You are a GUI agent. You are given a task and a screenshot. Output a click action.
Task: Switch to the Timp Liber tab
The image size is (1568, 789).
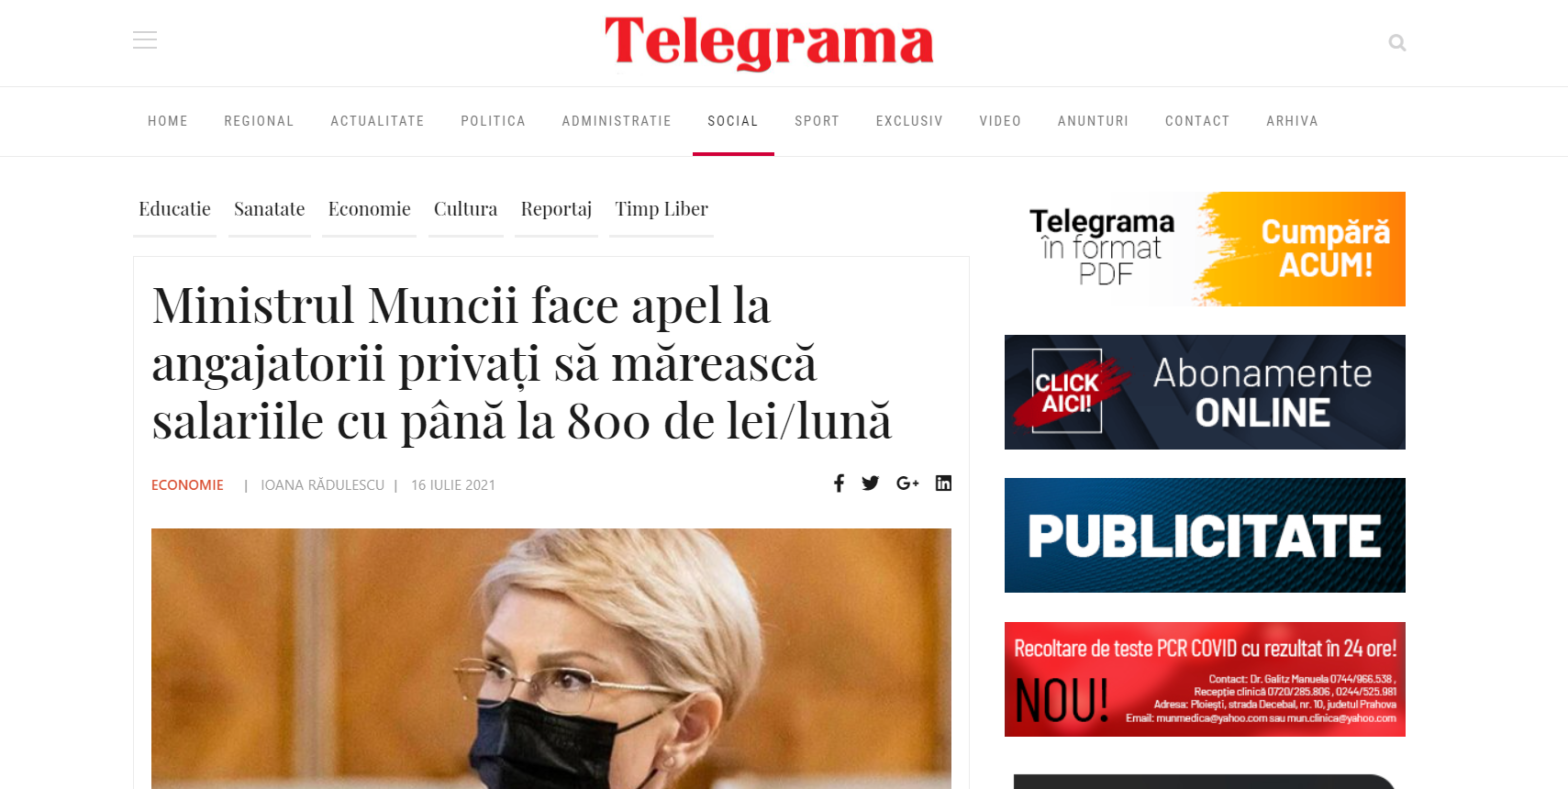661,210
